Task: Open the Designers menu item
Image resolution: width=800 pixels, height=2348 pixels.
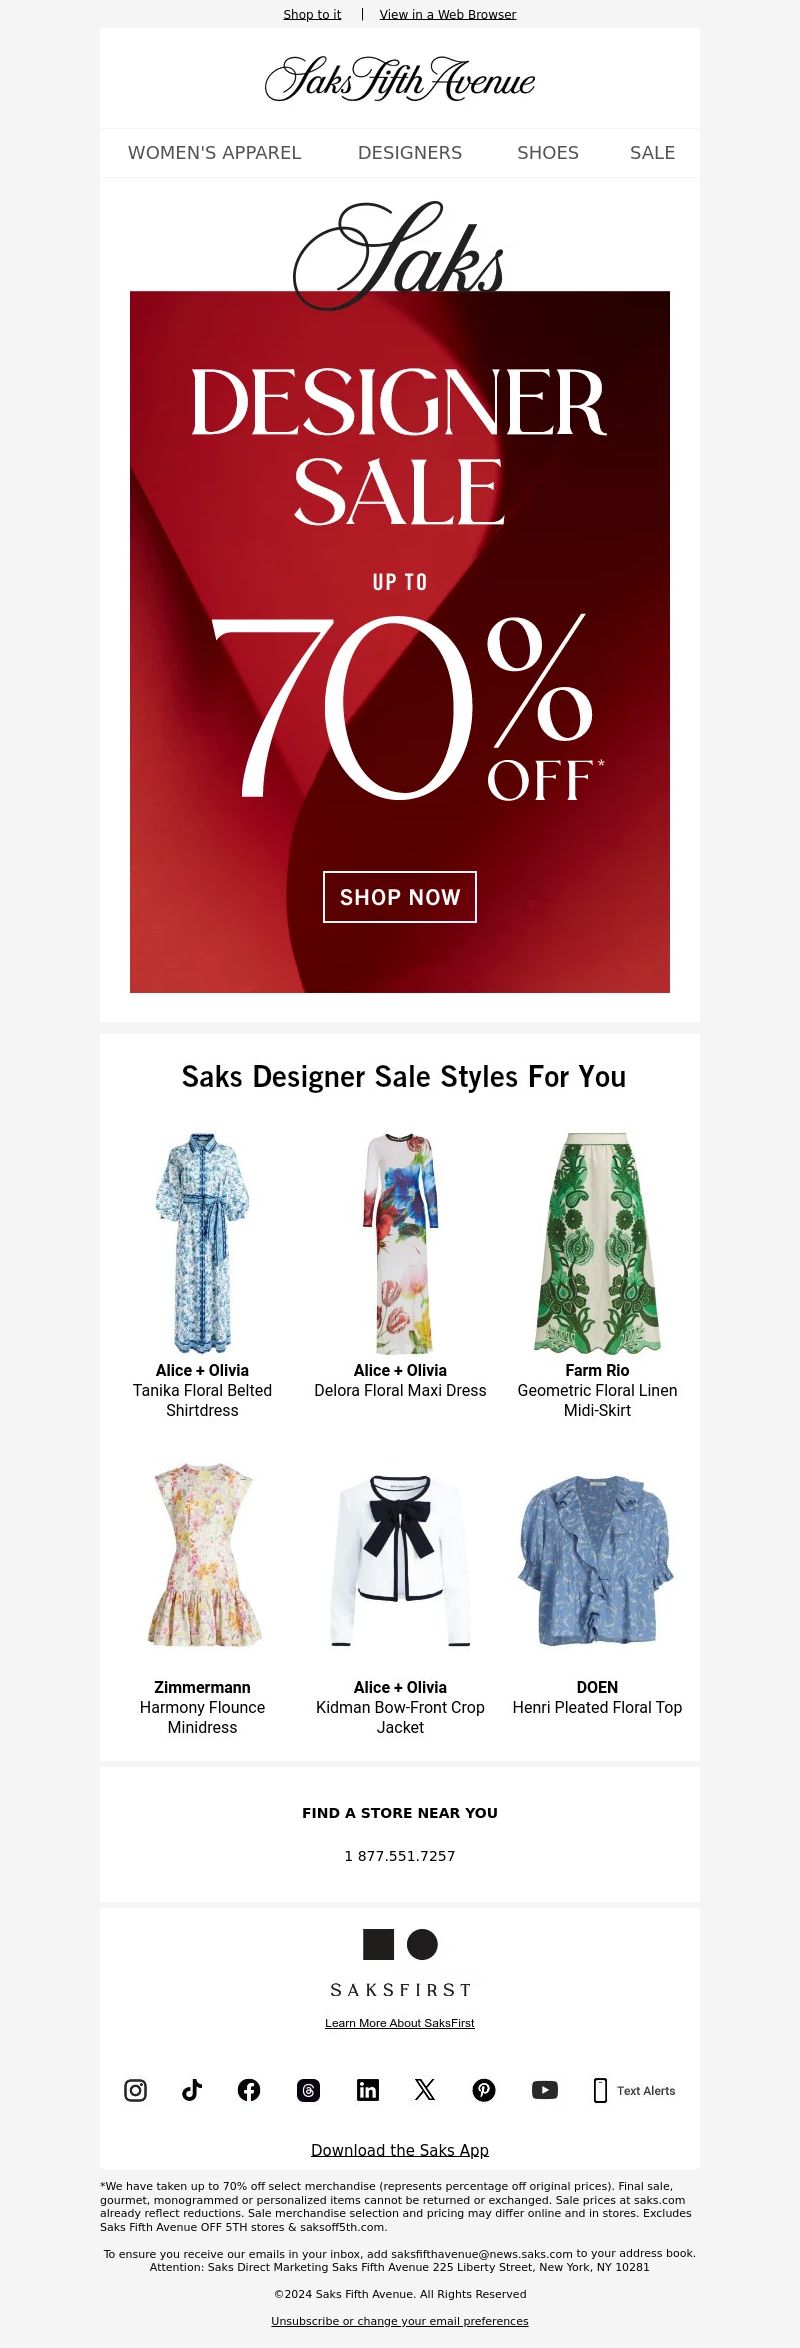Action: [x=410, y=153]
